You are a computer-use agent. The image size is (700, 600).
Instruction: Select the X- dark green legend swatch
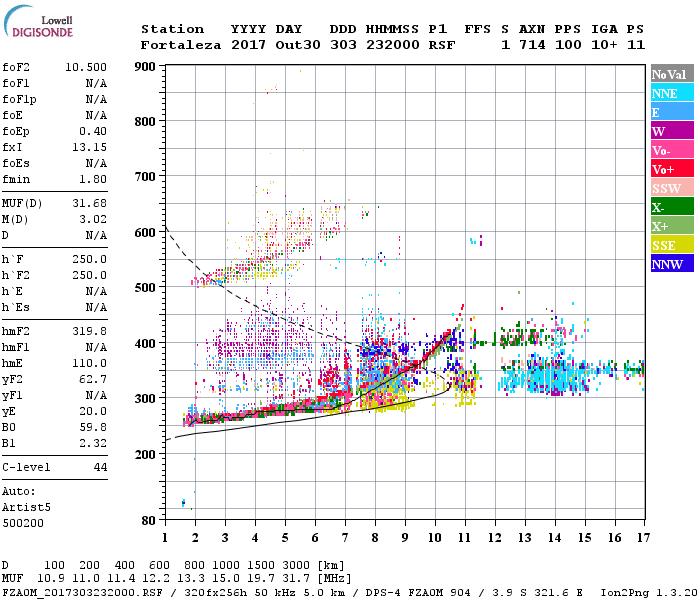pos(672,207)
